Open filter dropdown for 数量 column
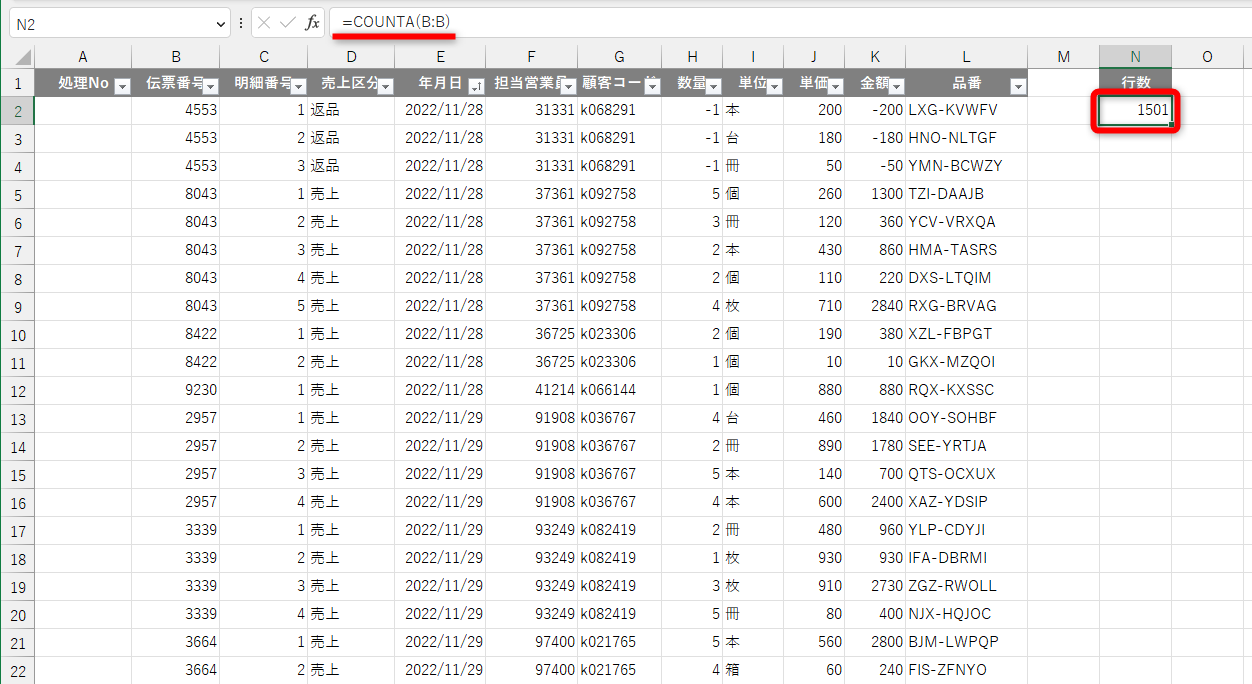Image resolution: width=1252 pixels, height=684 pixels. (713, 86)
